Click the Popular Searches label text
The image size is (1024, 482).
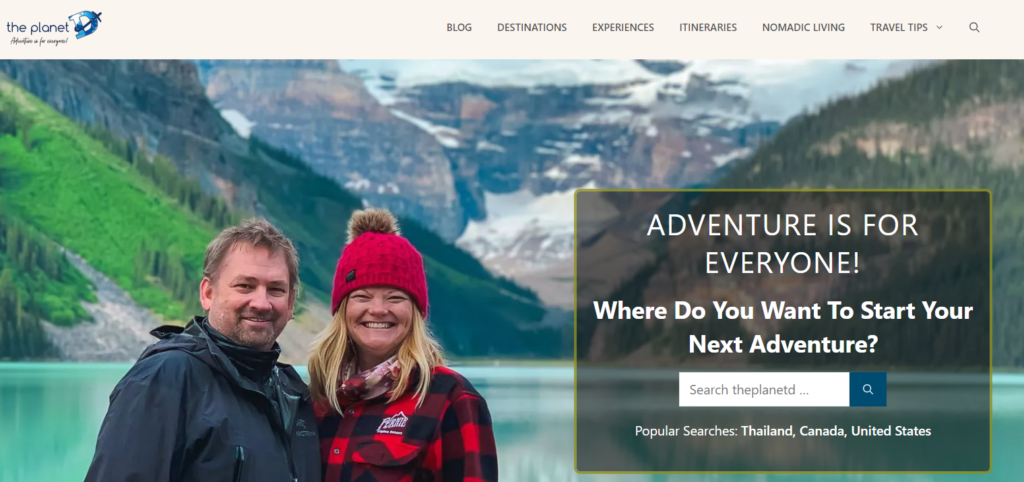point(686,431)
